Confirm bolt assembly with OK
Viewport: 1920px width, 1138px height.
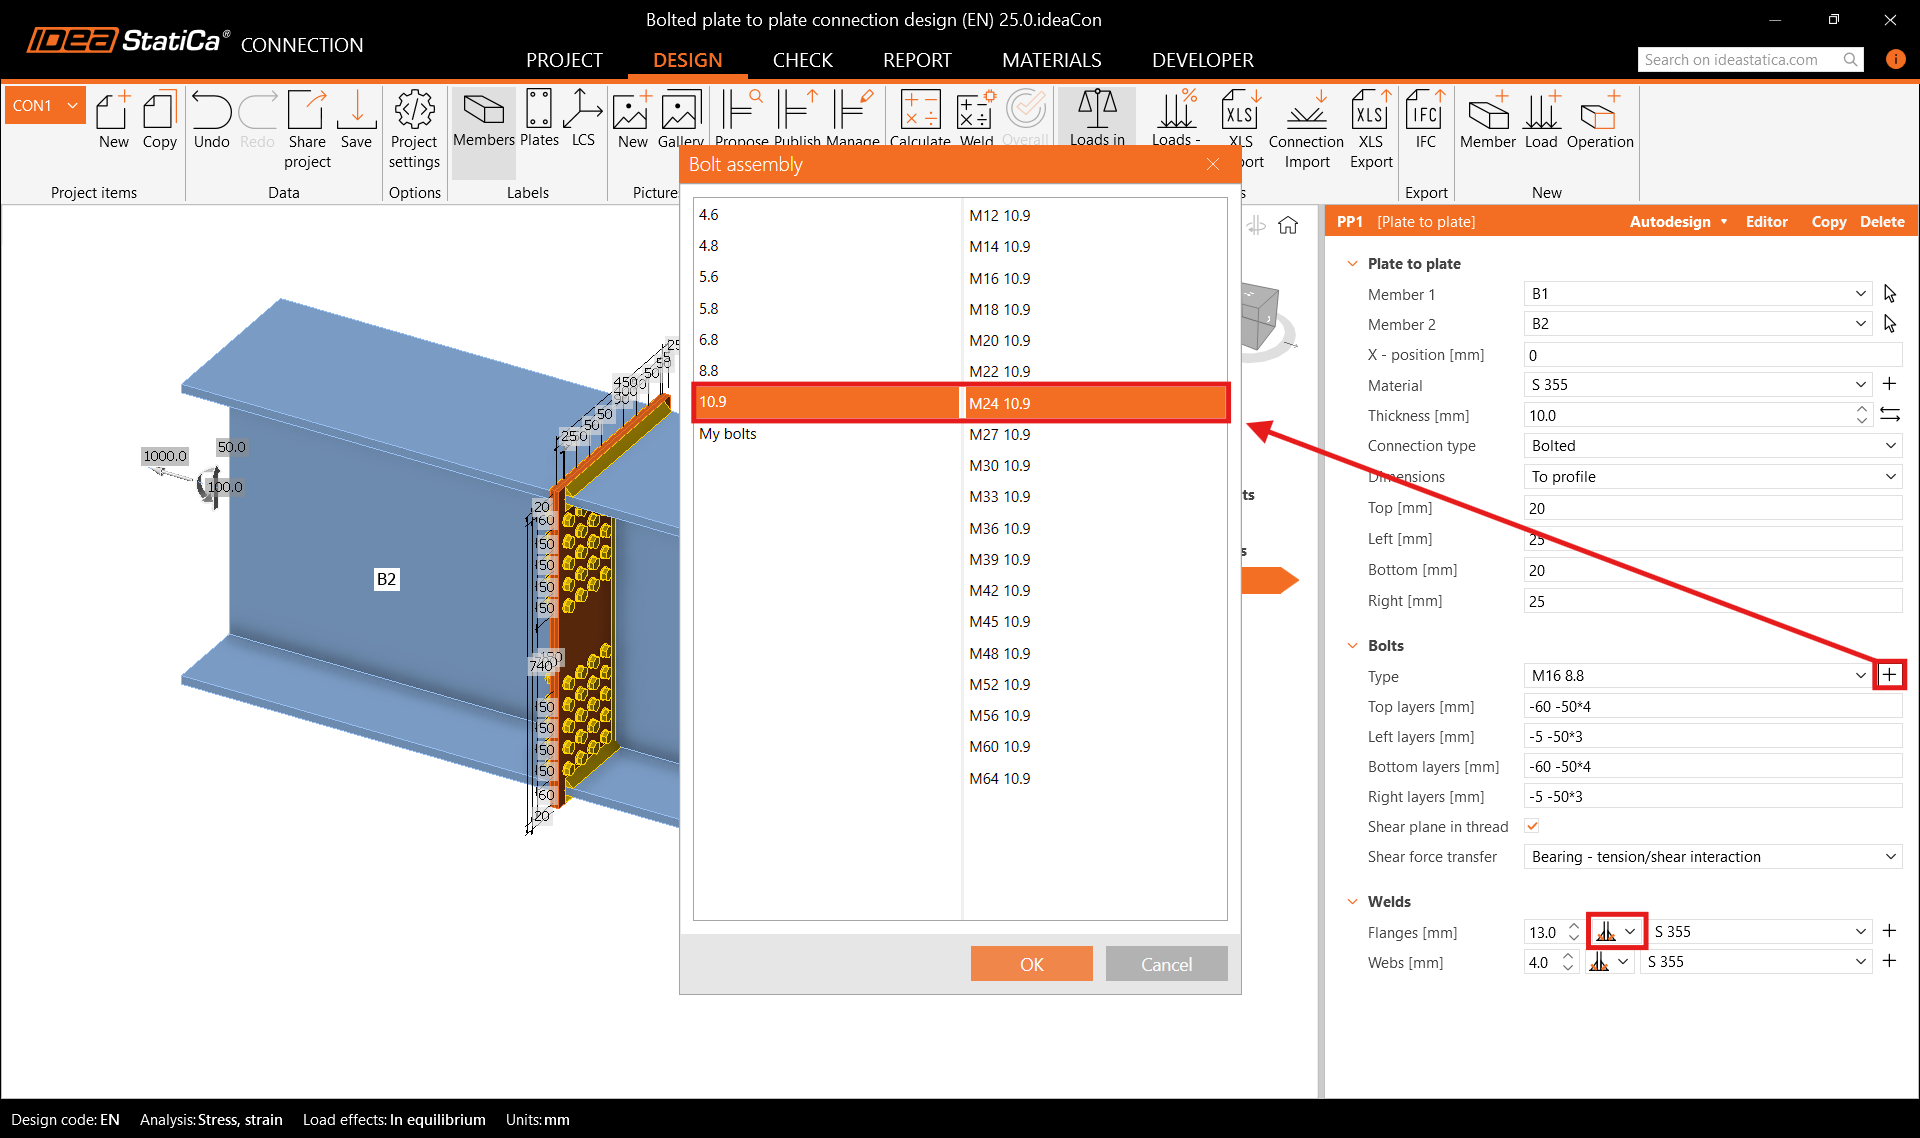tap(1031, 964)
